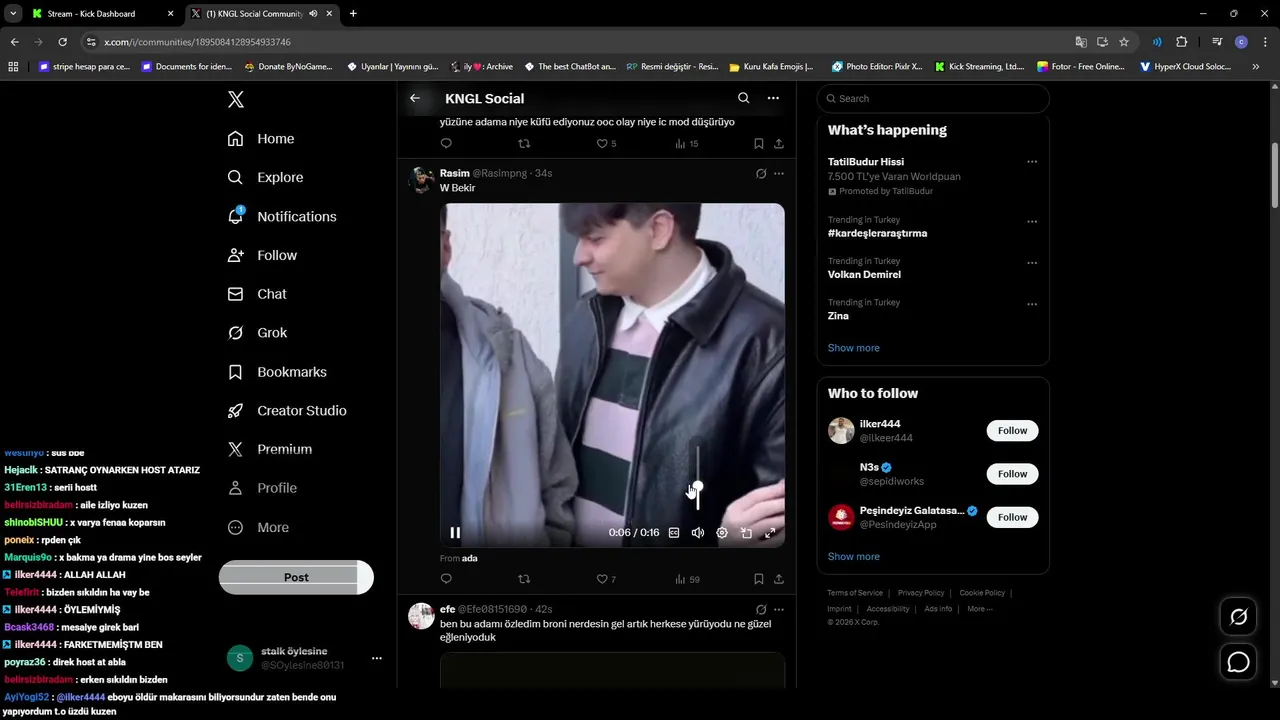Reply to Rasim's post
This screenshot has width=1280, height=720.
(x=446, y=578)
